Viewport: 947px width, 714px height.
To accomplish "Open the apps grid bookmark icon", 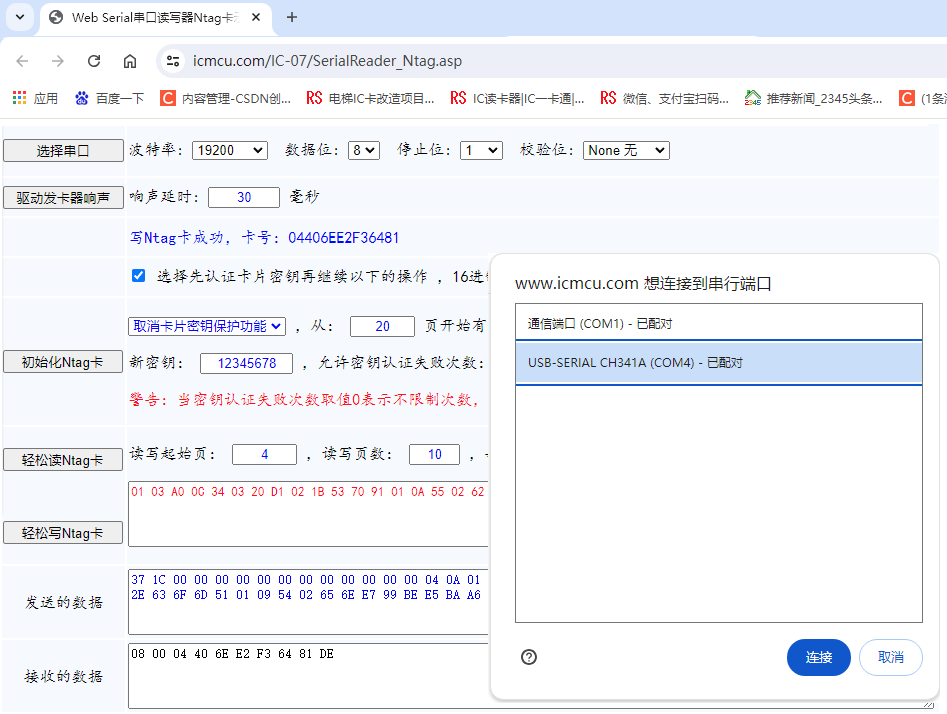I will pos(19,98).
